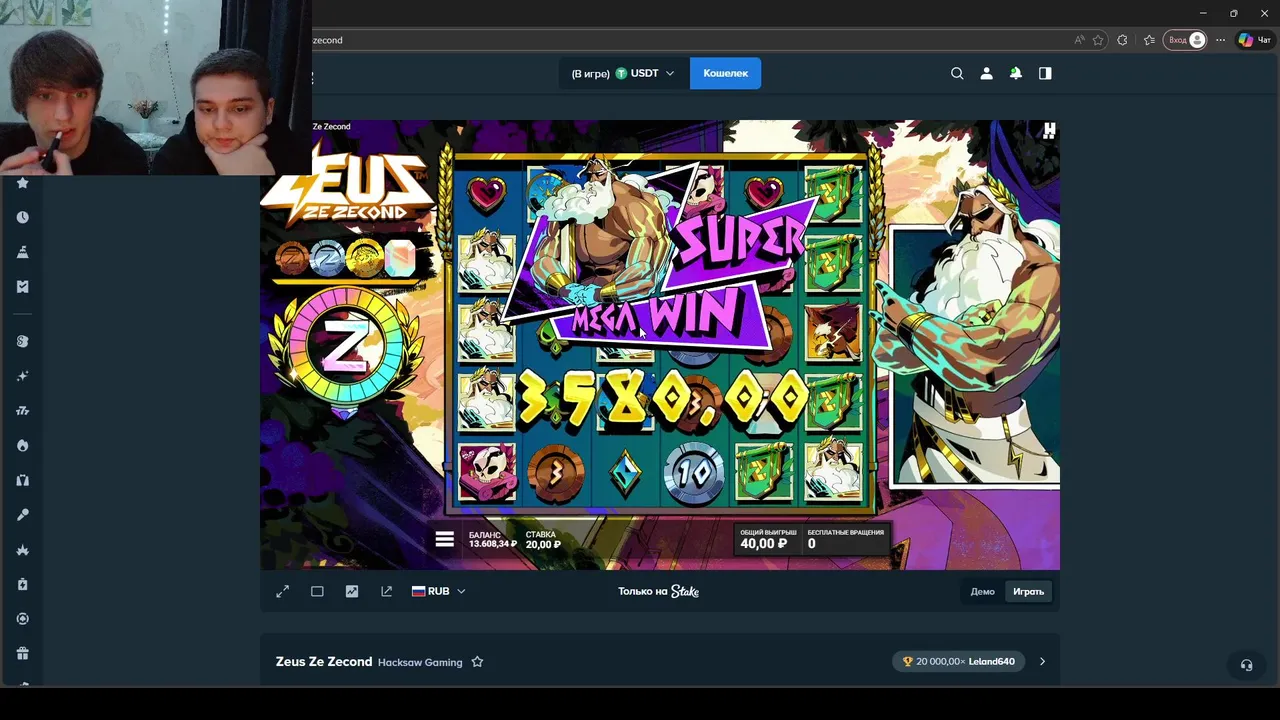1280x720 pixels.
Task: Toggle theatre mode rectangle icon
Action: [317, 591]
